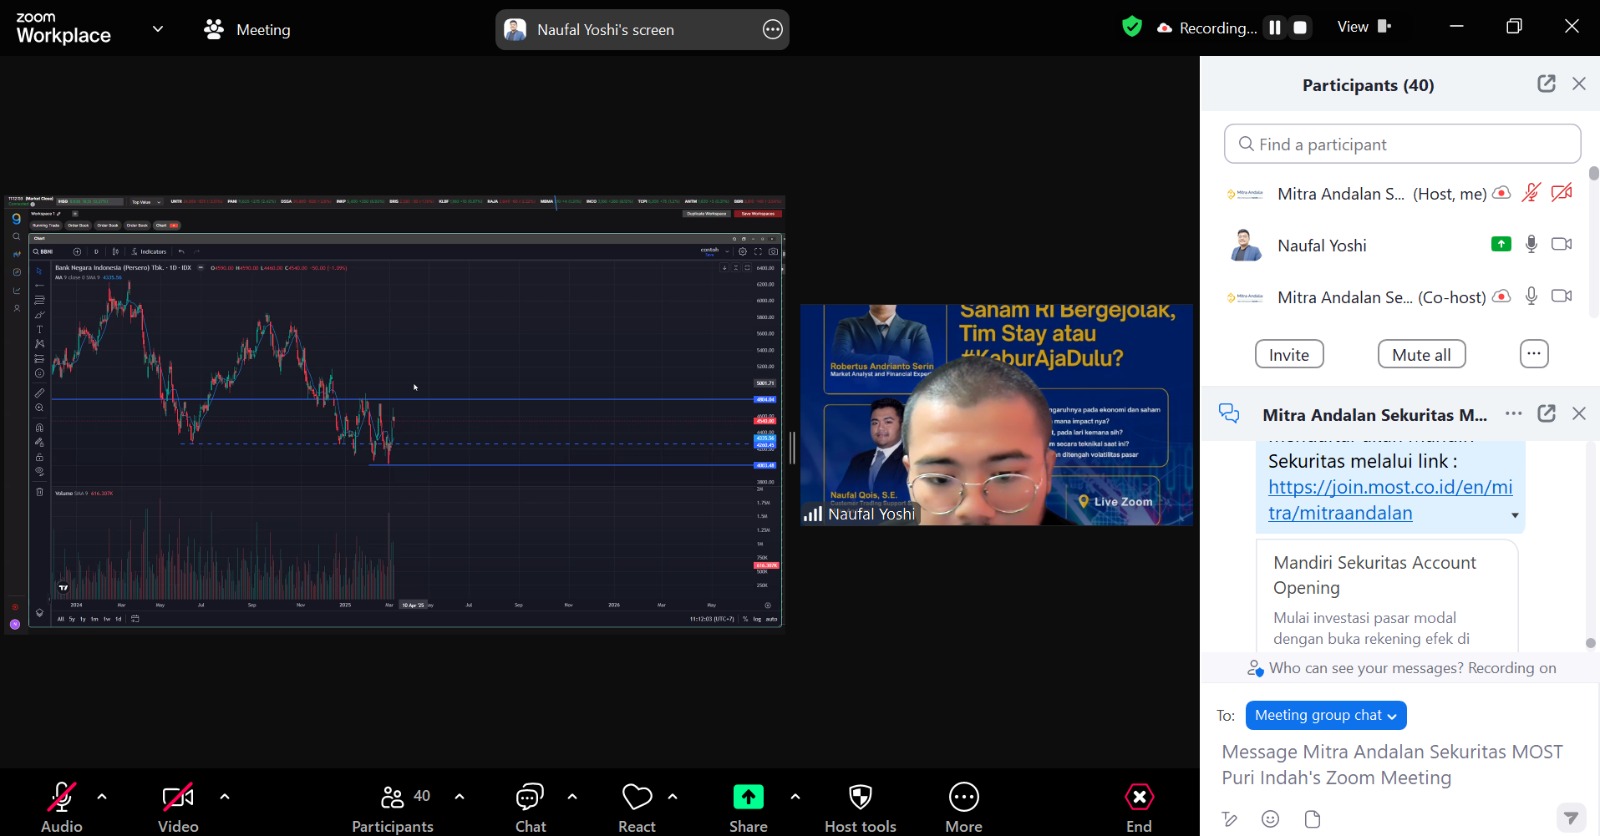Stop the recording

tap(1300, 28)
